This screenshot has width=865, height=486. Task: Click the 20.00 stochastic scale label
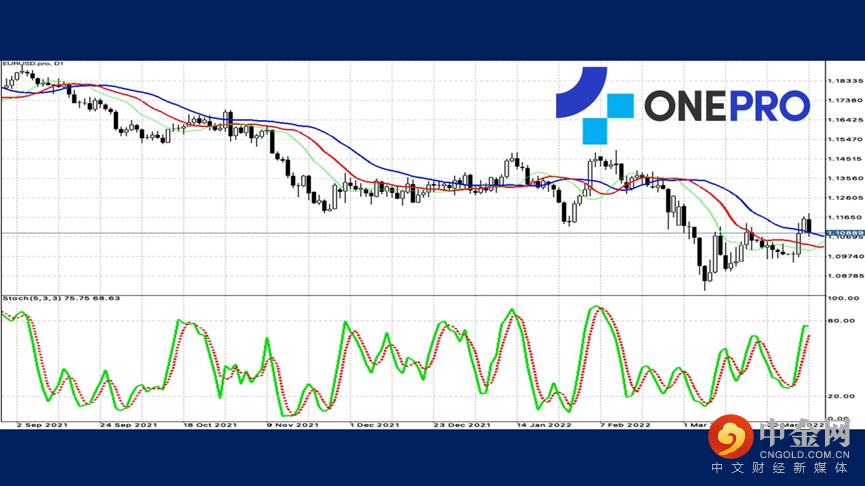(x=843, y=396)
